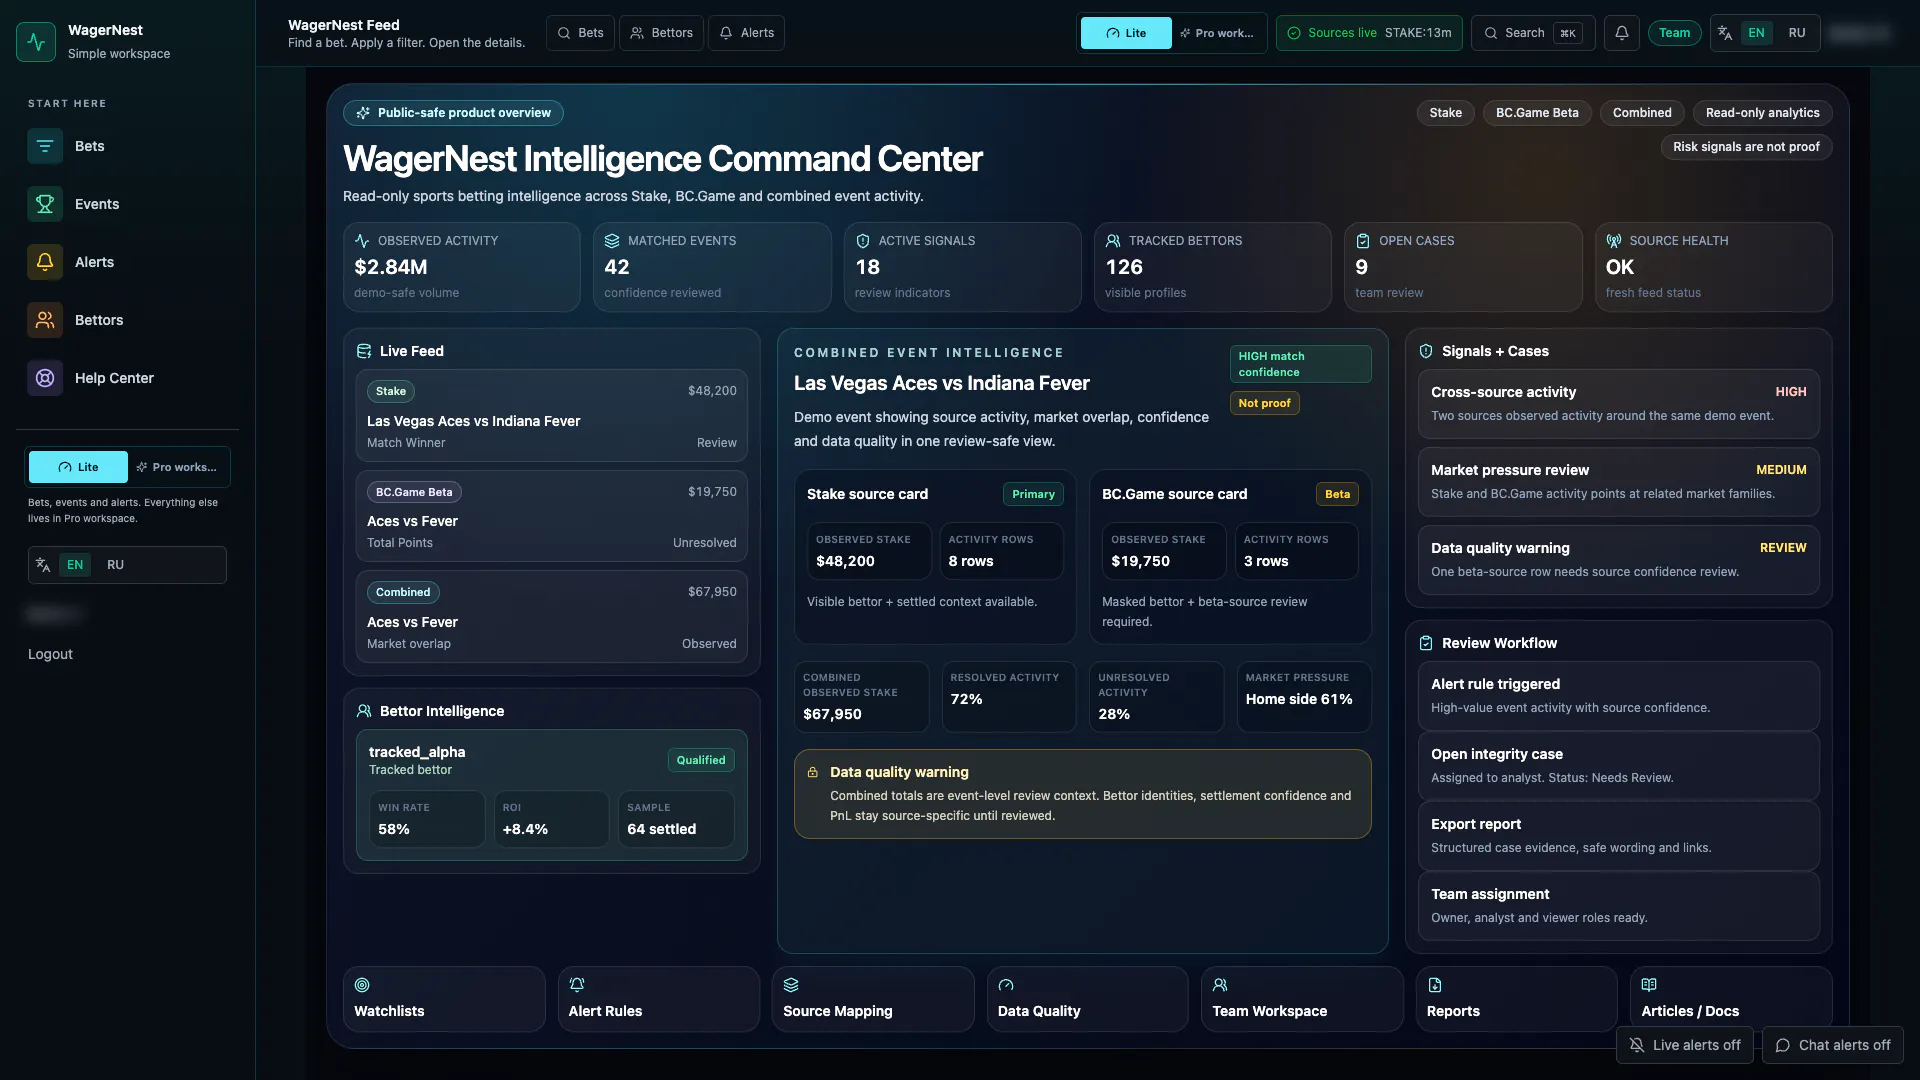Click Logout in the sidebar
Screen dimensions: 1920x1080
click(50, 654)
